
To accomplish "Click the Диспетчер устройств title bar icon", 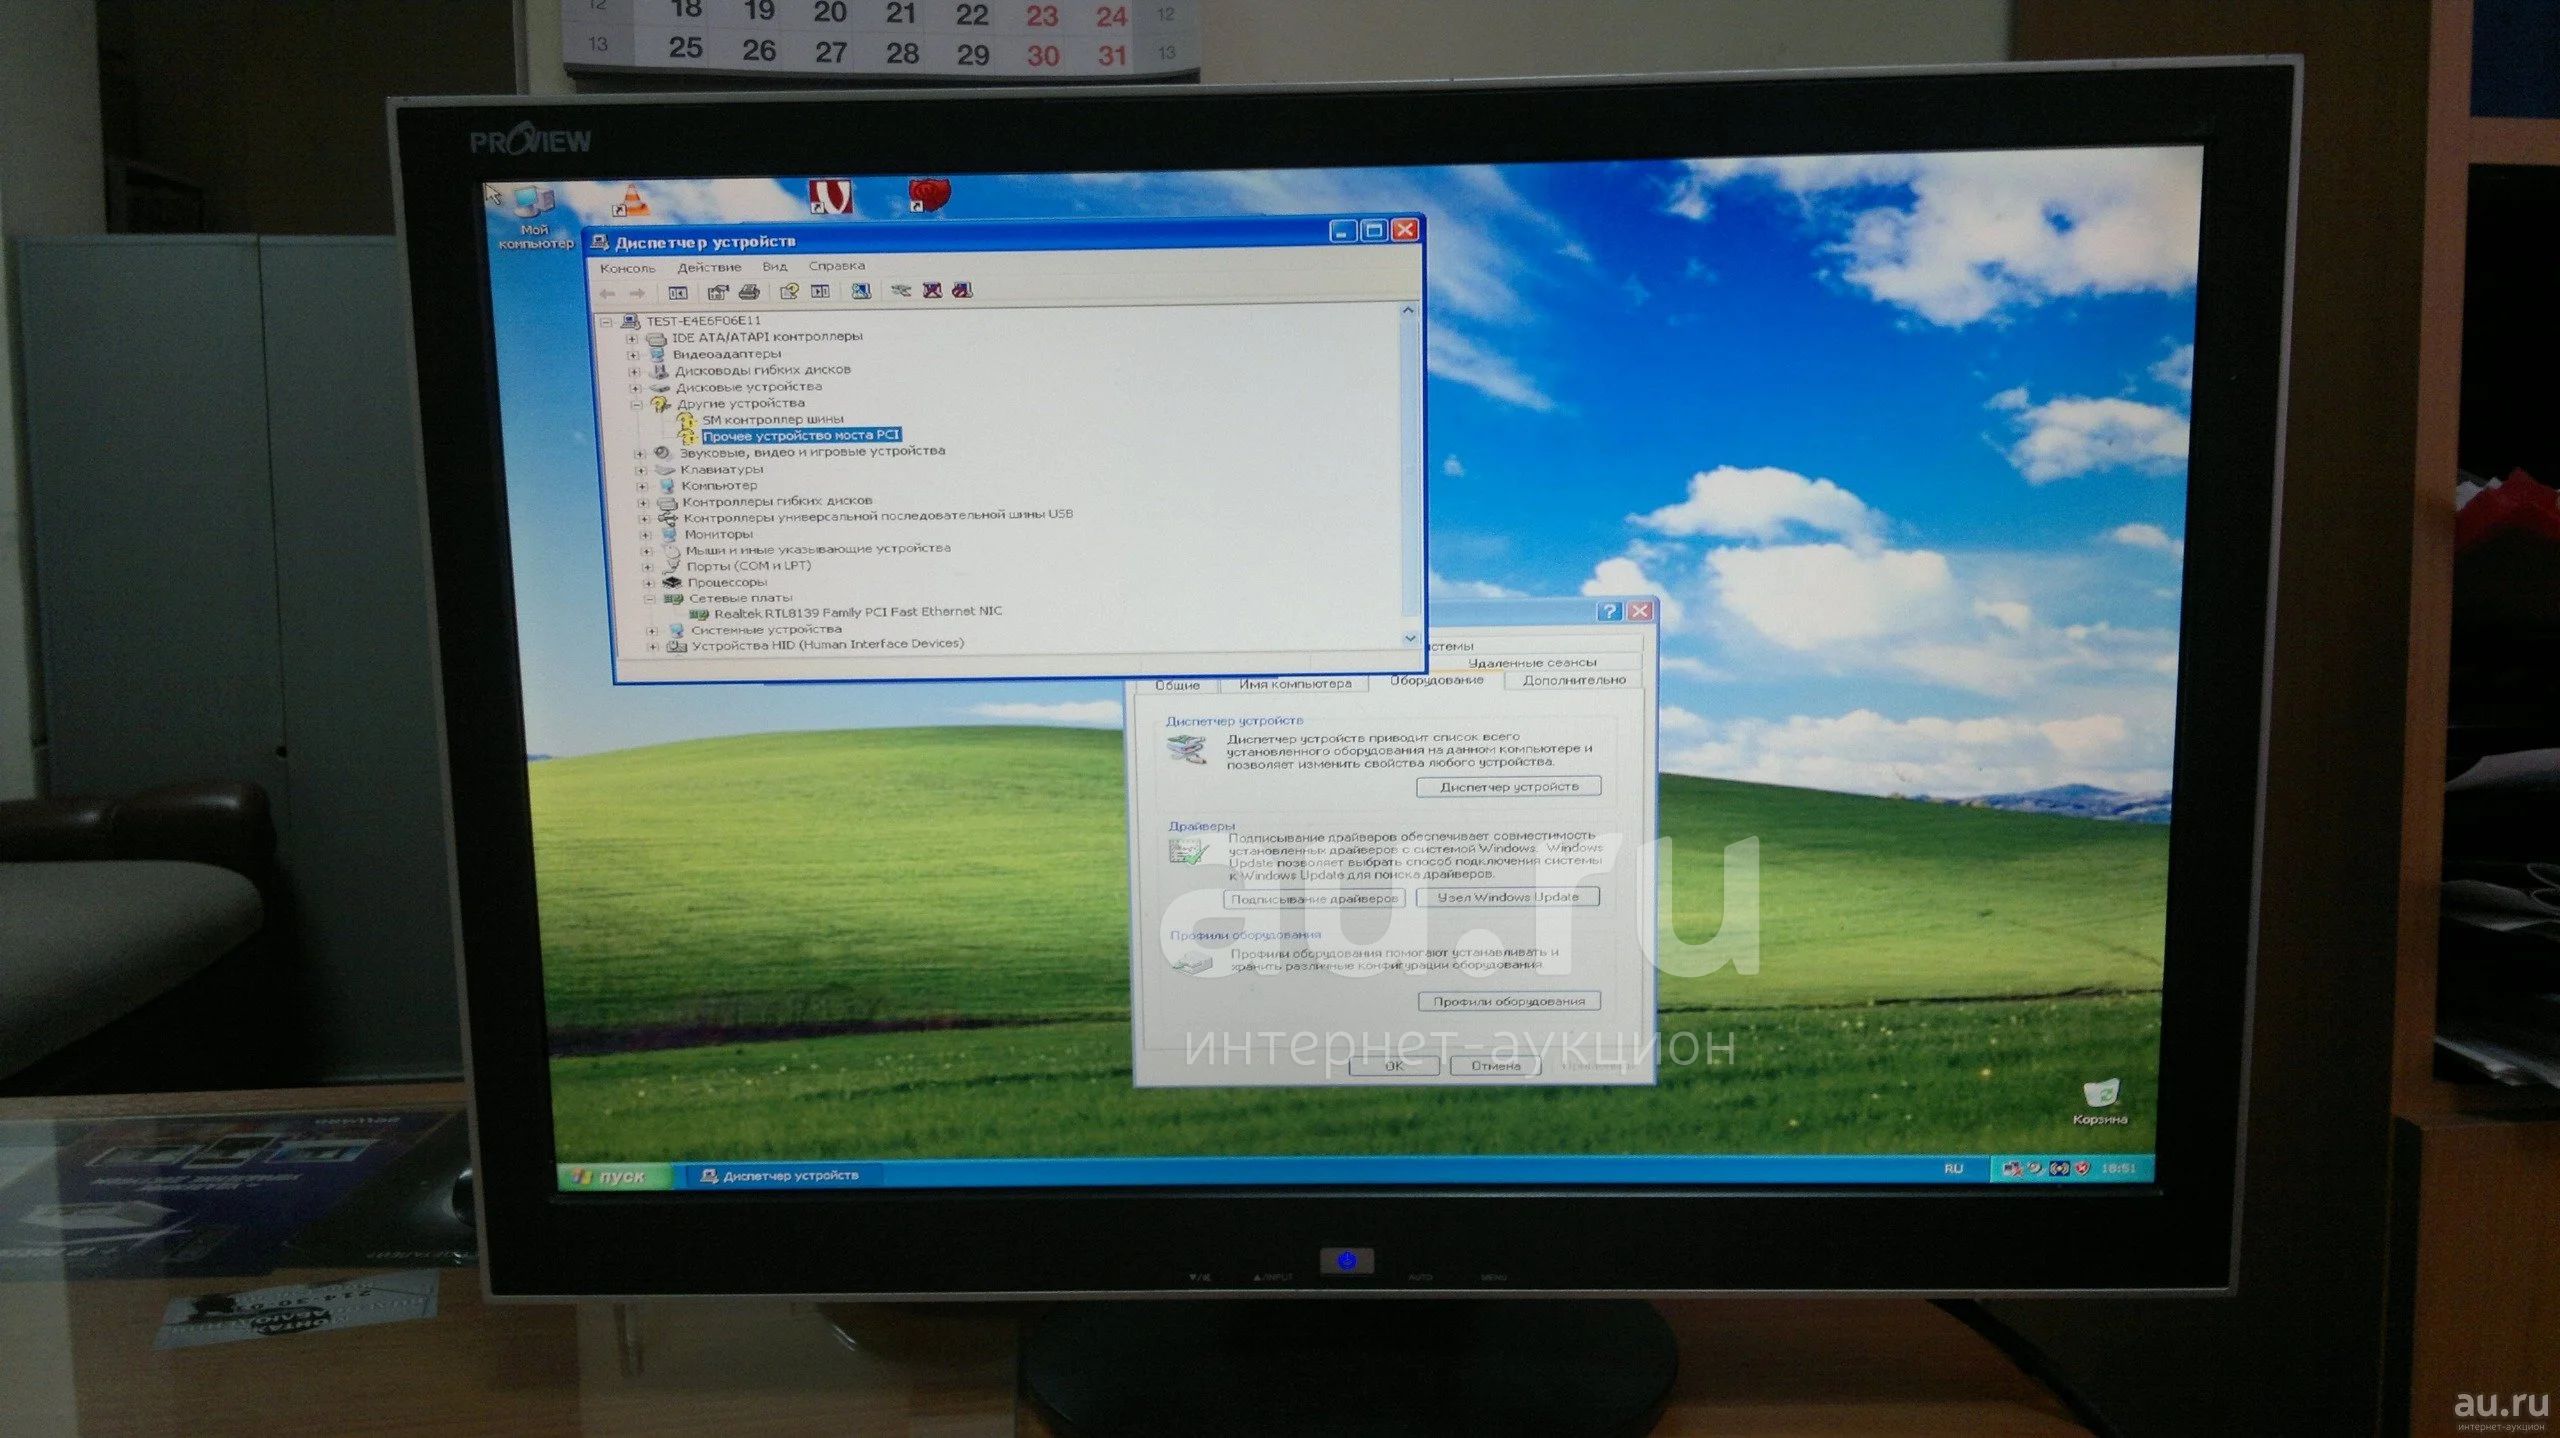I will pos(600,243).
